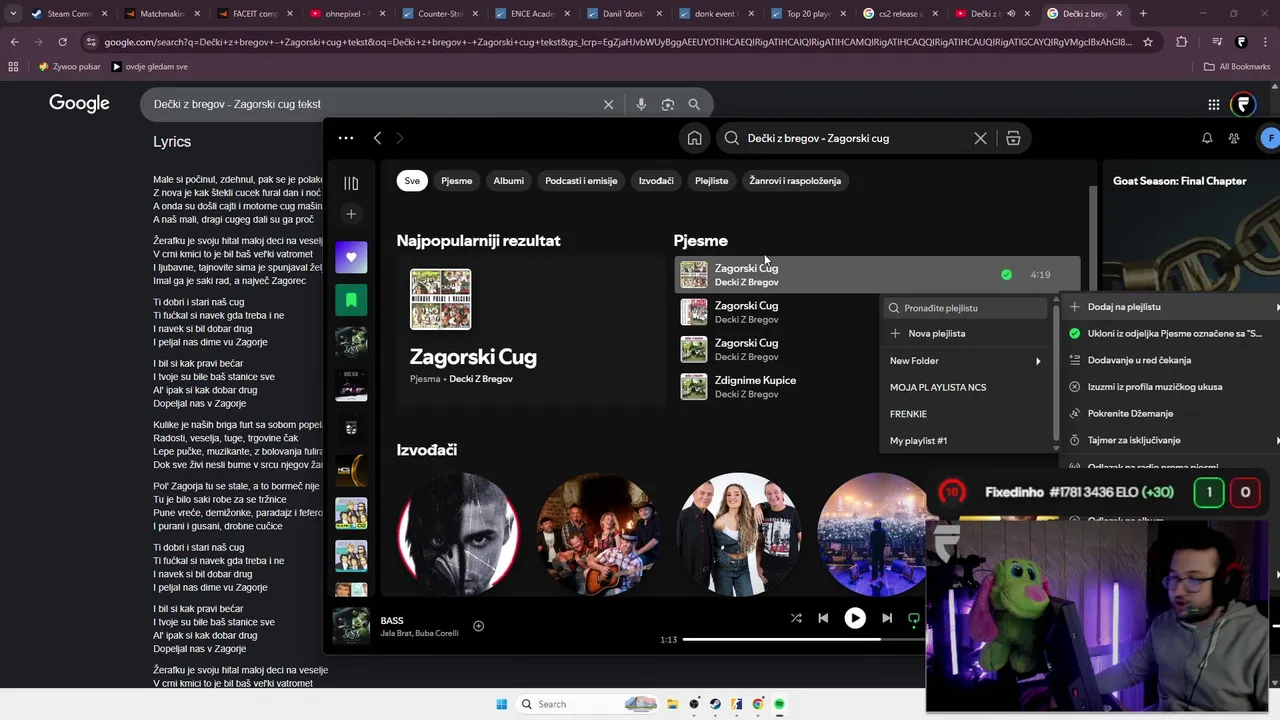Viewport: 1280px width, 720px height.
Task: Select Izvođači filter chip
Action: pos(656,181)
